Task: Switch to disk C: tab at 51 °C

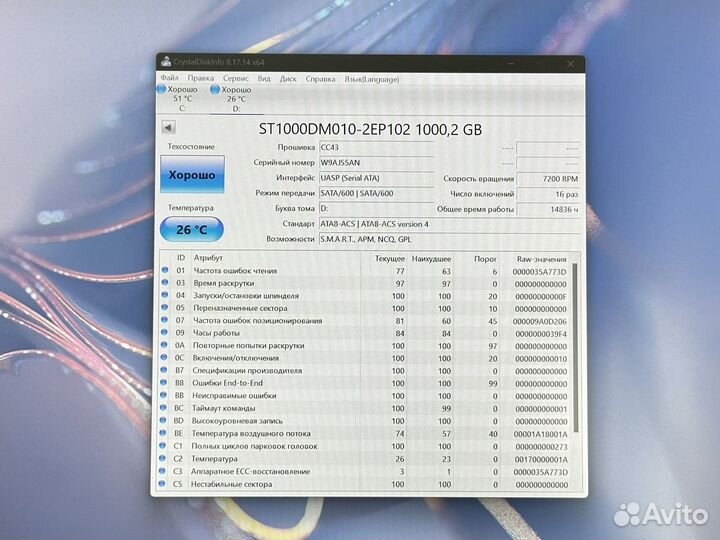Action: pyautogui.click(x=179, y=98)
